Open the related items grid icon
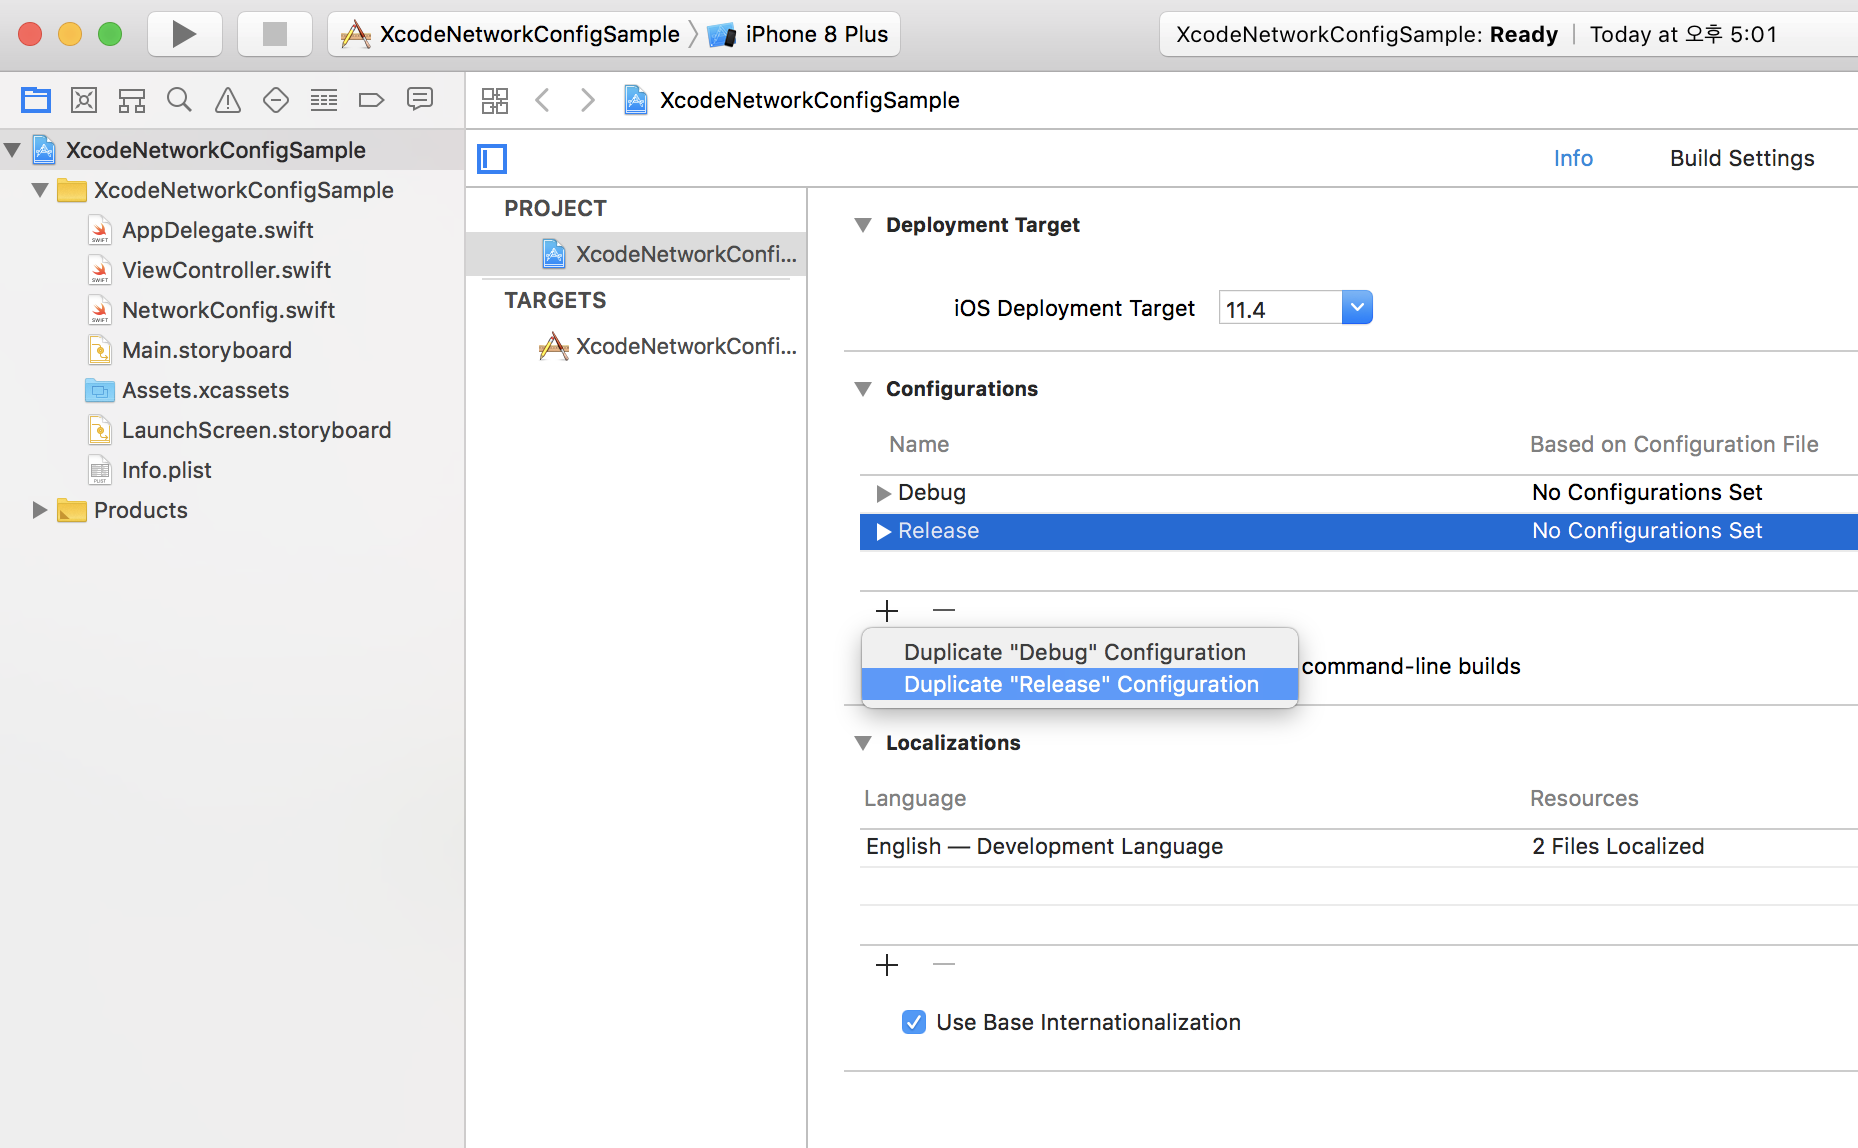The image size is (1858, 1148). pos(495,100)
